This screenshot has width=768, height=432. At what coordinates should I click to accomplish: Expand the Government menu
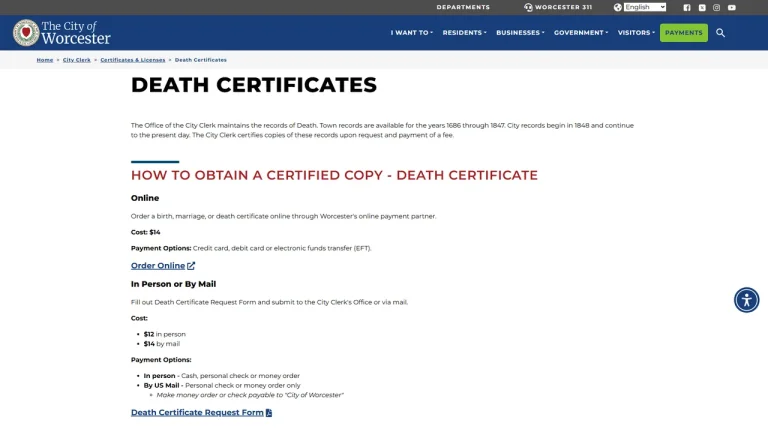(581, 33)
